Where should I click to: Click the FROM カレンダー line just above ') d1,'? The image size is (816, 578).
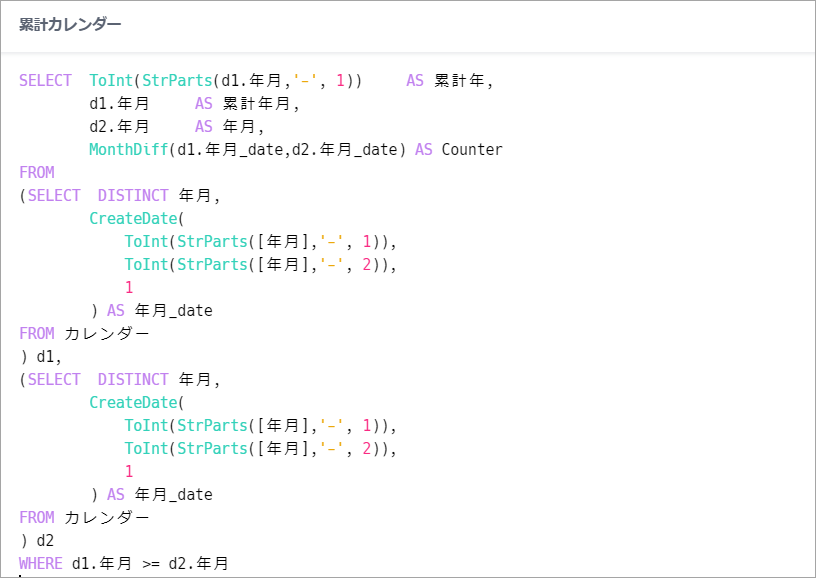point(84,333)
